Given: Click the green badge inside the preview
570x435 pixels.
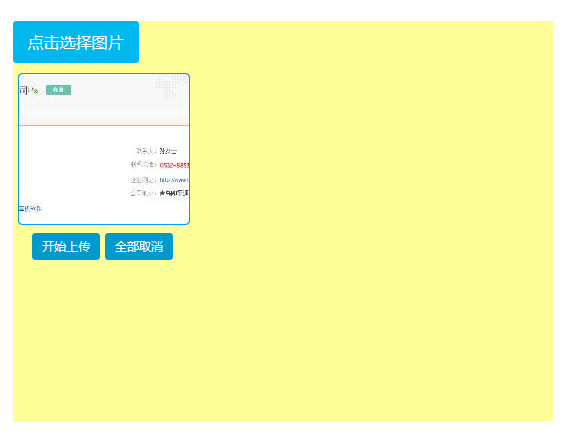Looking at the screenshot, I should click(59, 90).
